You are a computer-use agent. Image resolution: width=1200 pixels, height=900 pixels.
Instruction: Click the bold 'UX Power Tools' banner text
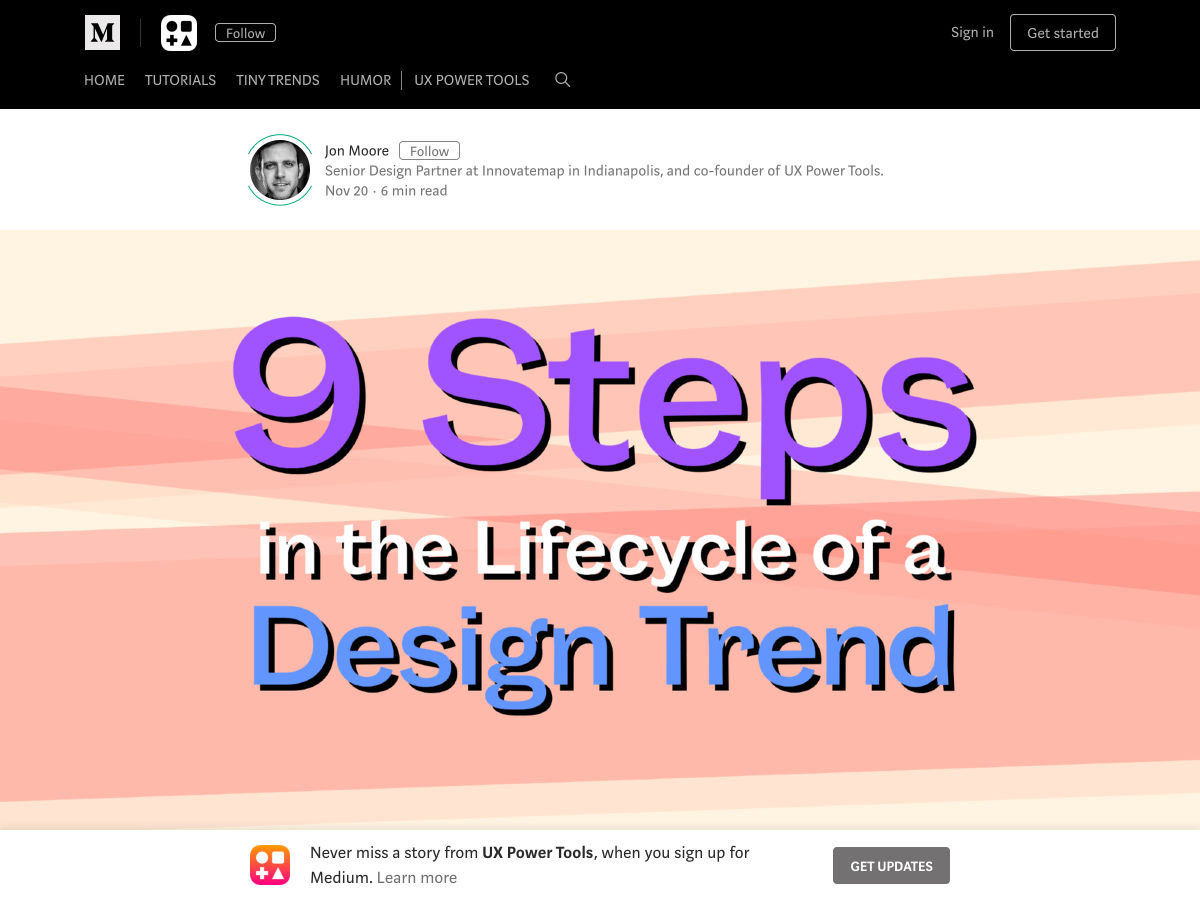[x=538, y=853]
